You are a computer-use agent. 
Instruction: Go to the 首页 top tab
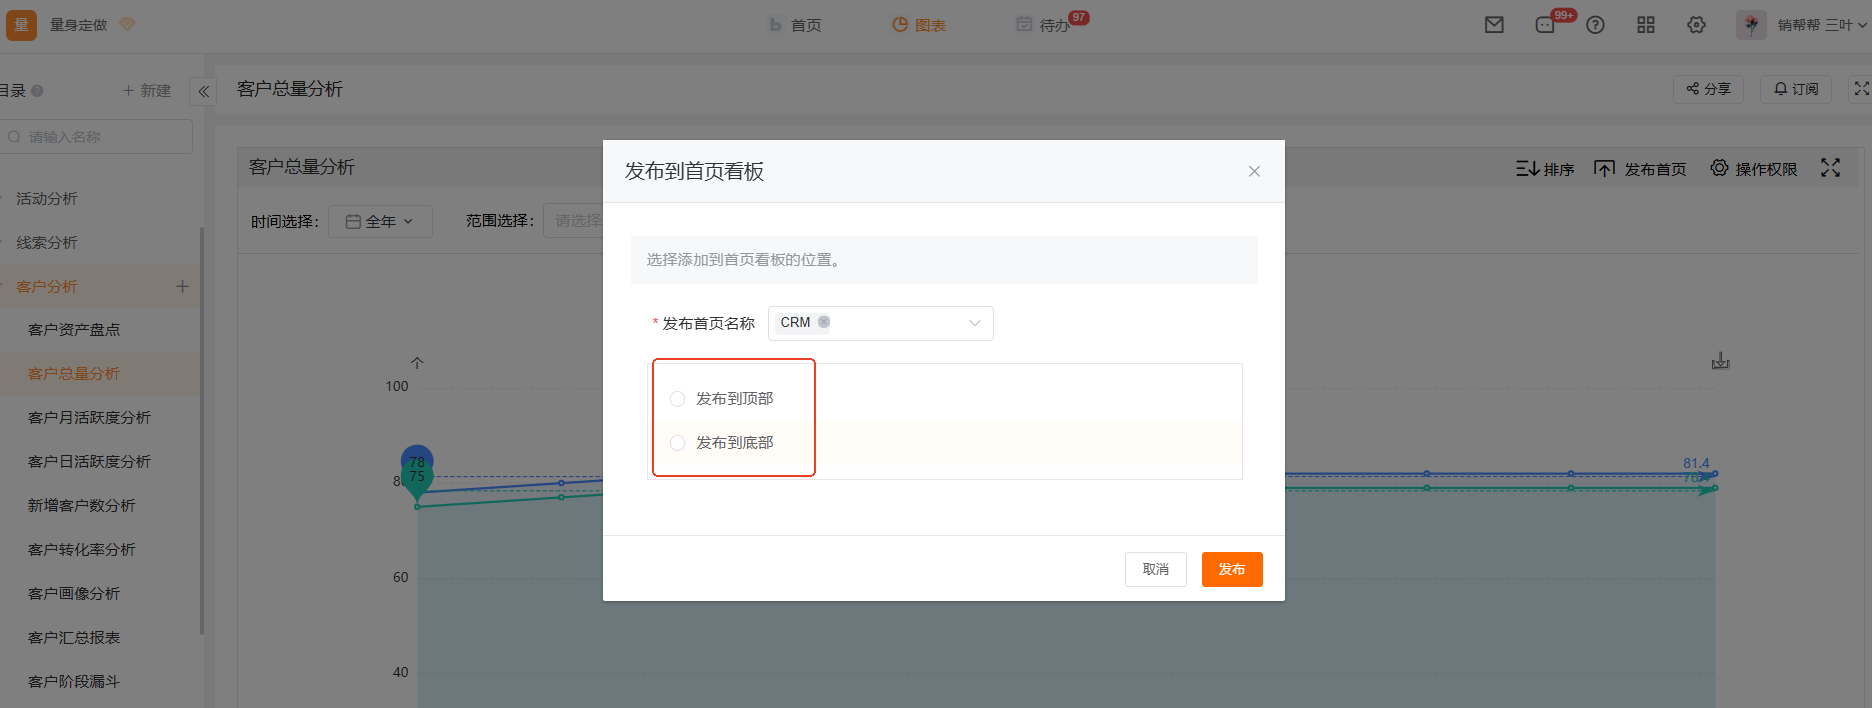(795, 25)
